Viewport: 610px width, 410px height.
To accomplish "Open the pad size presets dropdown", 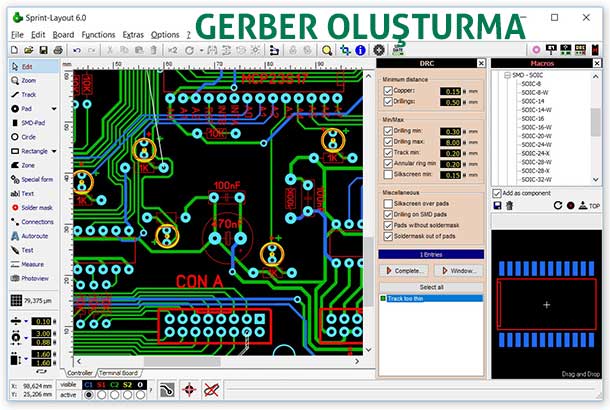I will point(26,338).
